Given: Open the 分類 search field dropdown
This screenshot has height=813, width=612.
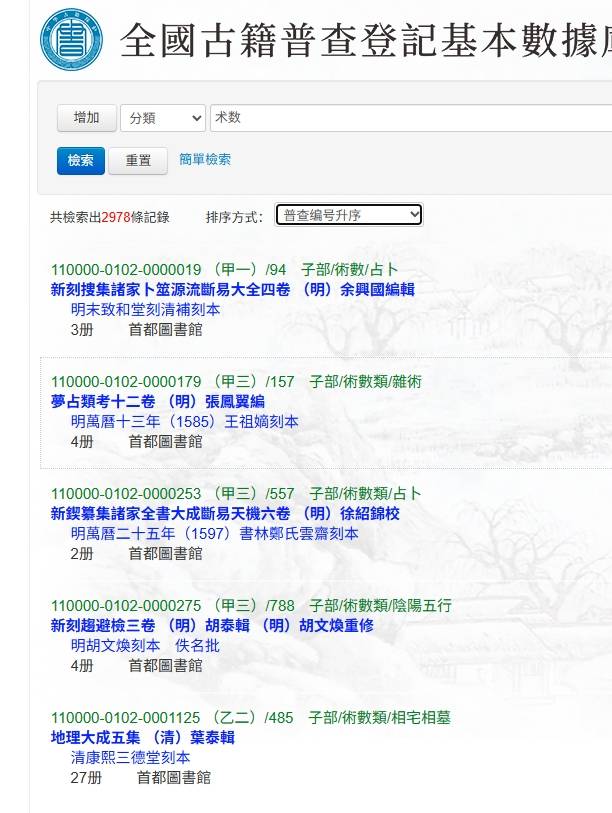Looking at the screenshot, I should click(x=163, y=118).
